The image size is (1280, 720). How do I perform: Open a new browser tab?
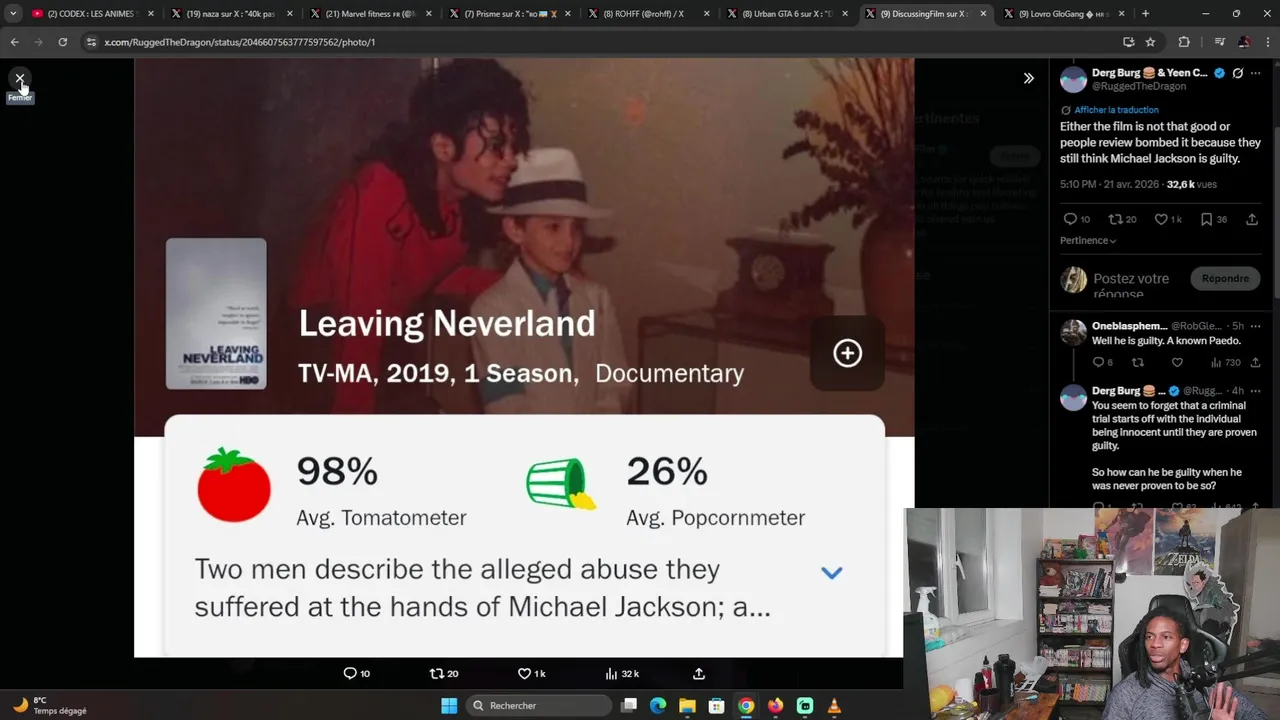point(1145,14)
